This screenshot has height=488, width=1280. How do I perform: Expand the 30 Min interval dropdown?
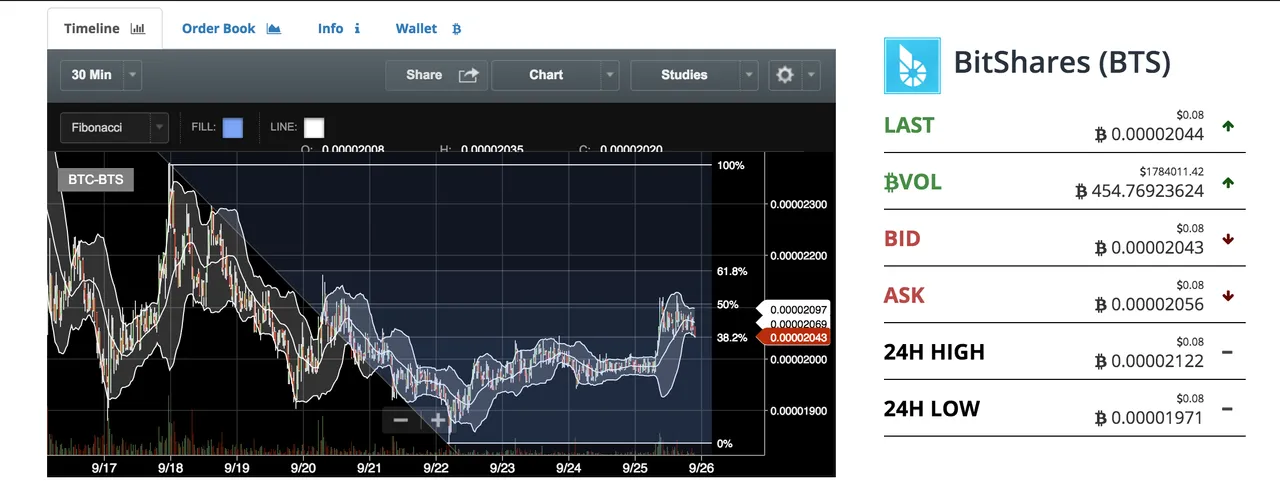[133, 75]
